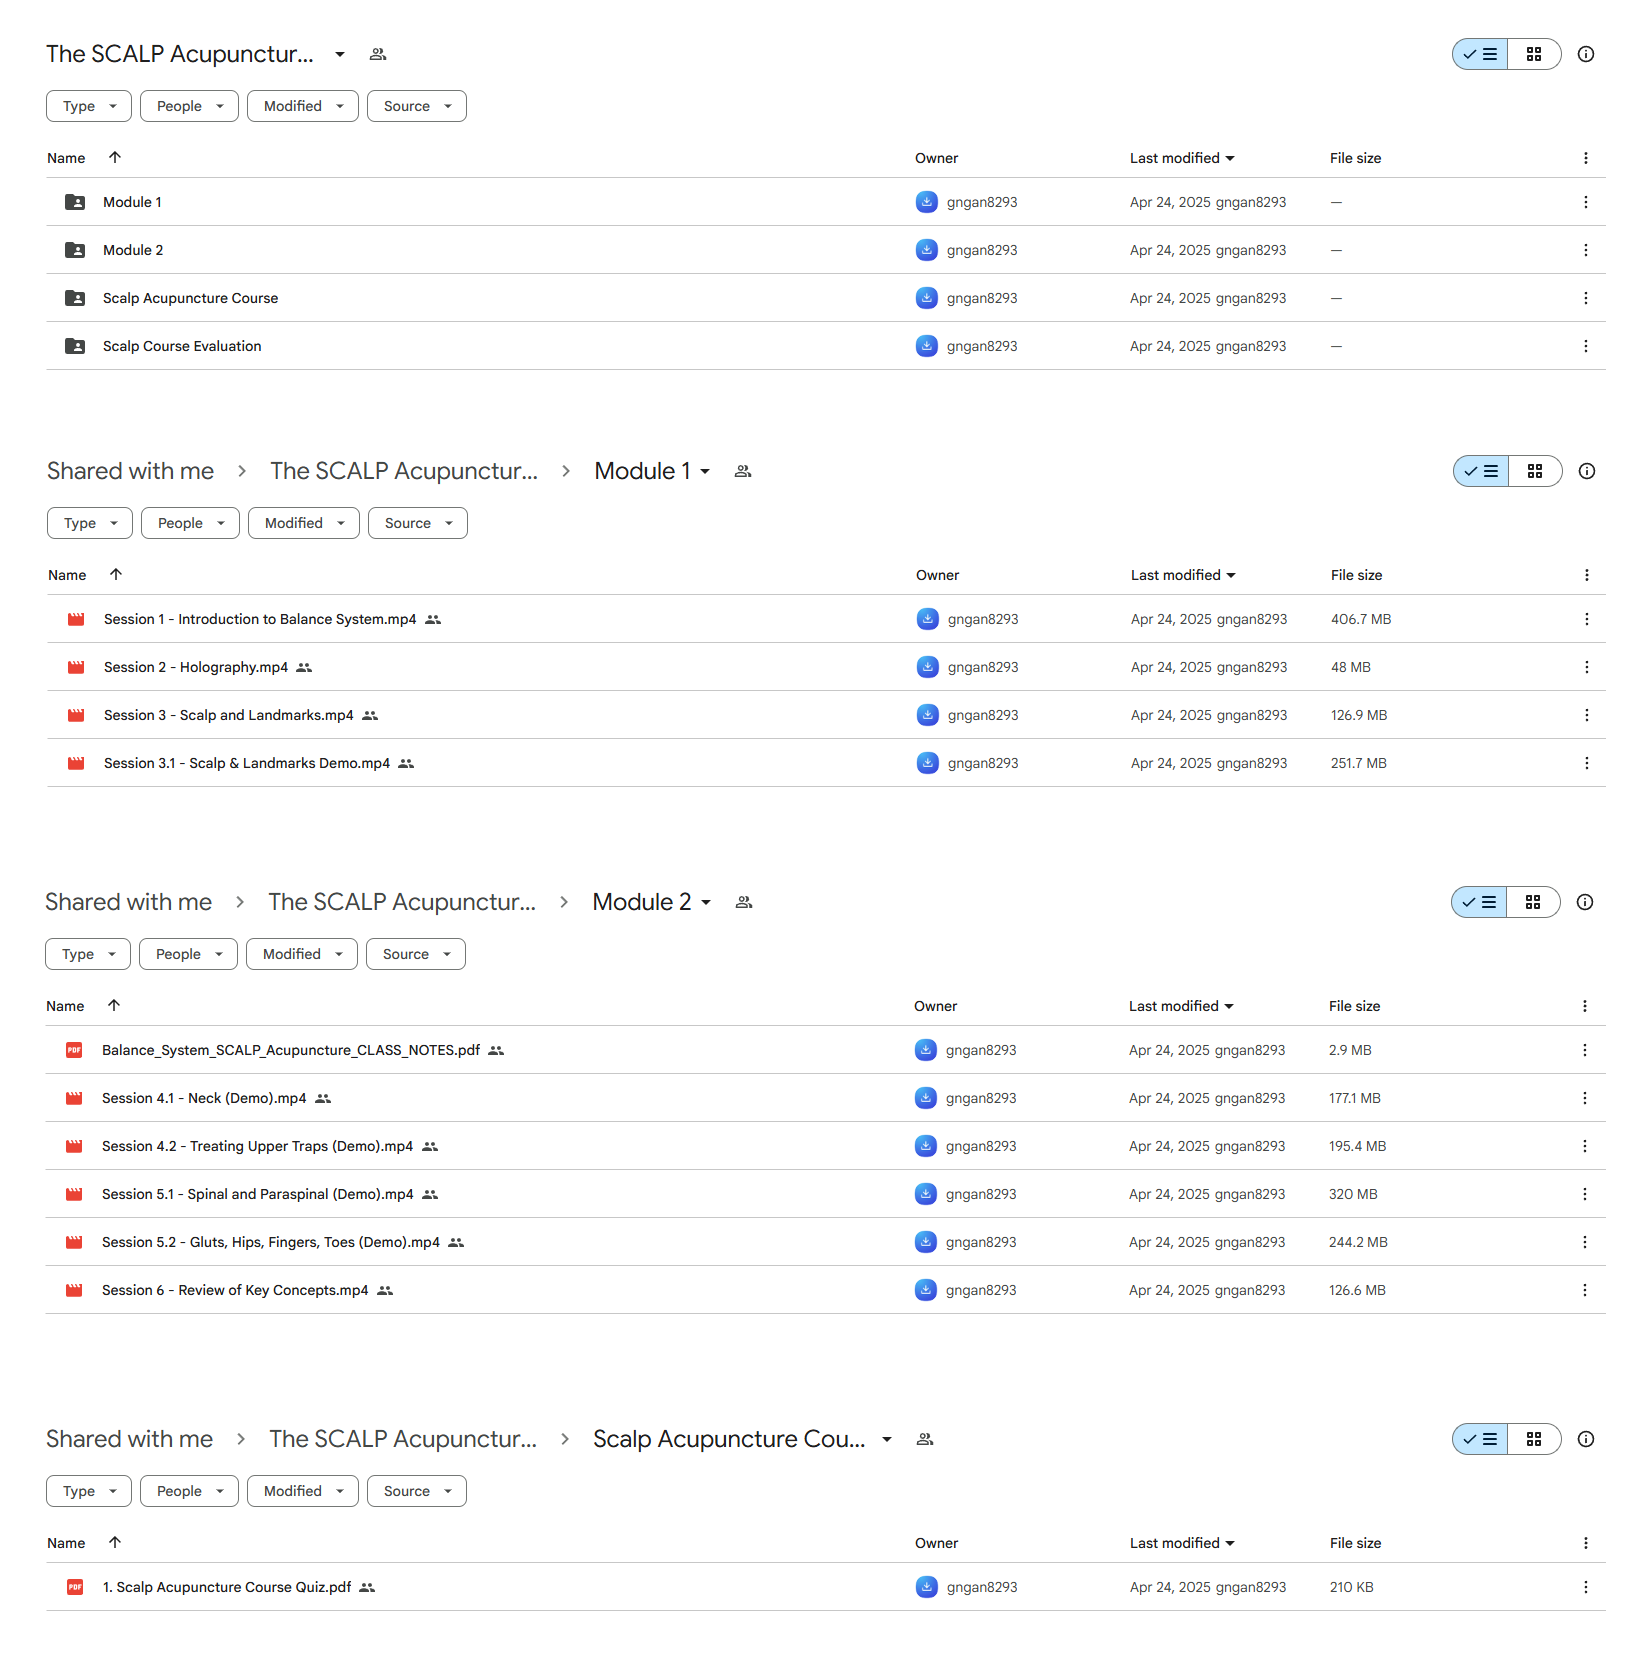Viewport: 1648px width, 1664px height.
Task: Expand the dropdown arrow next to the top SCALP Acupunctur... title
Action: point(340,54)
